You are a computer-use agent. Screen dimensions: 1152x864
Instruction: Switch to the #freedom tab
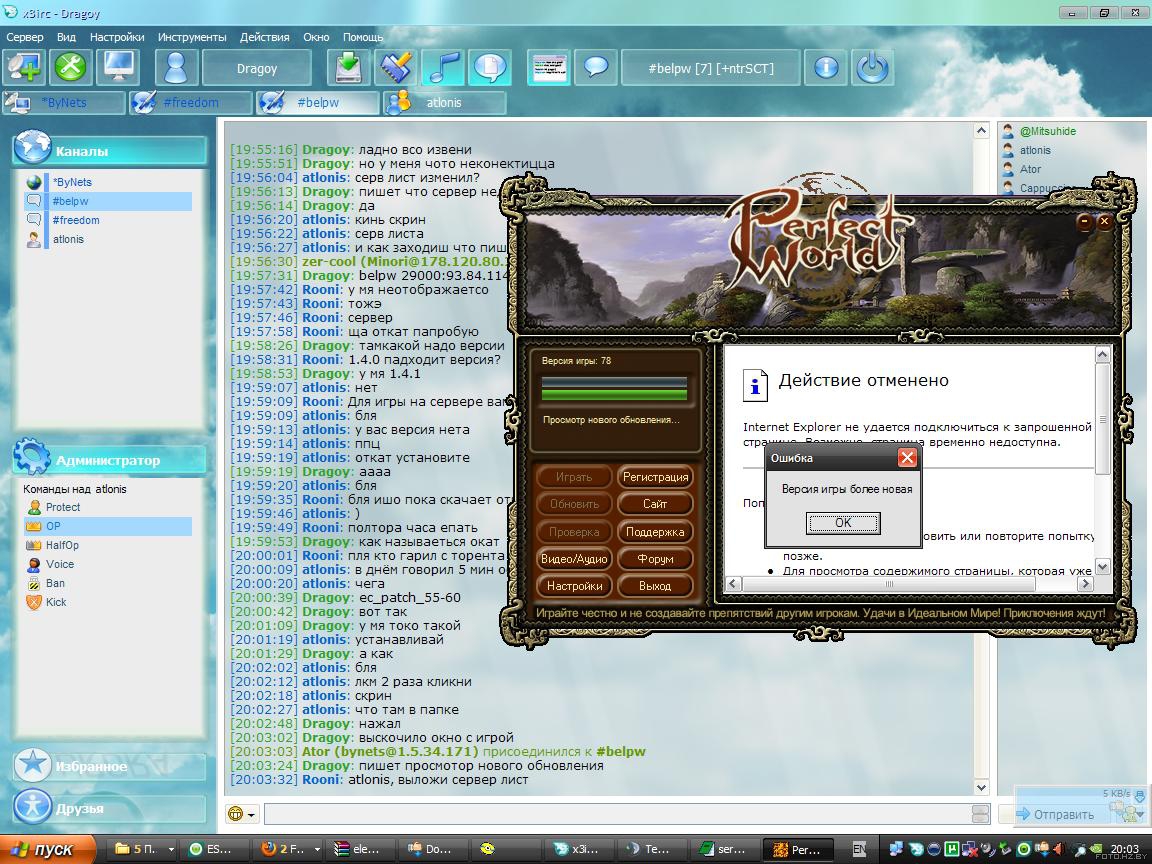point(191,103)
